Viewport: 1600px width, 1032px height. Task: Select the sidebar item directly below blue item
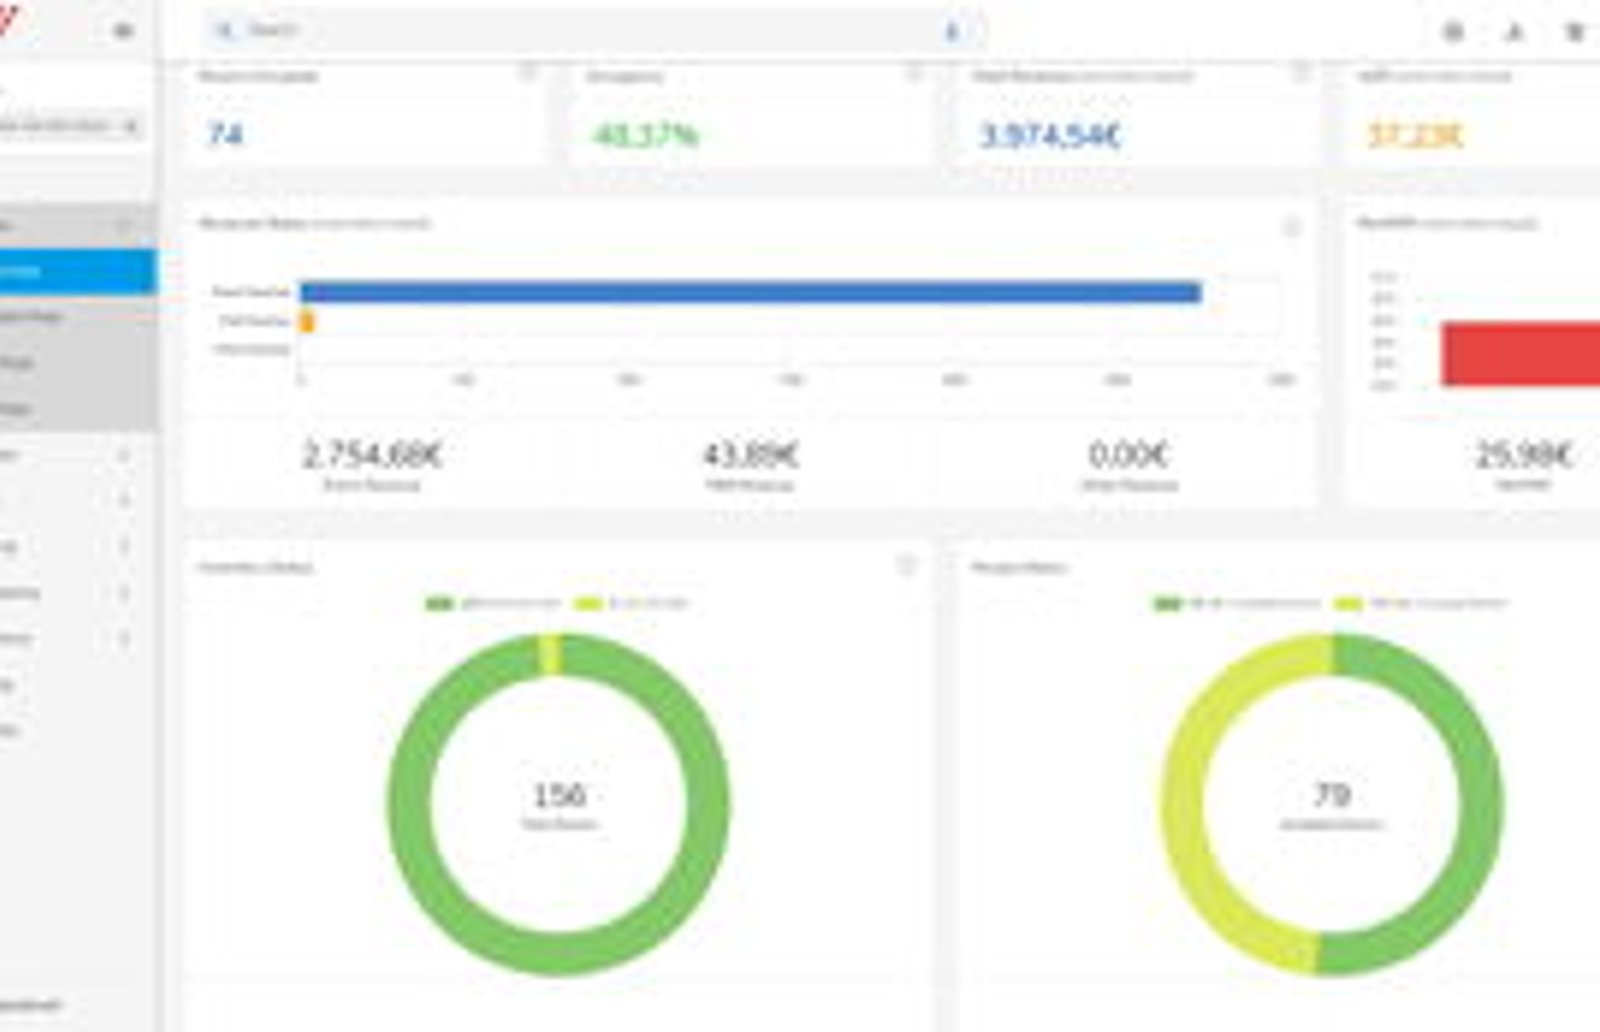pyautogui.click(x=77, y=317)
